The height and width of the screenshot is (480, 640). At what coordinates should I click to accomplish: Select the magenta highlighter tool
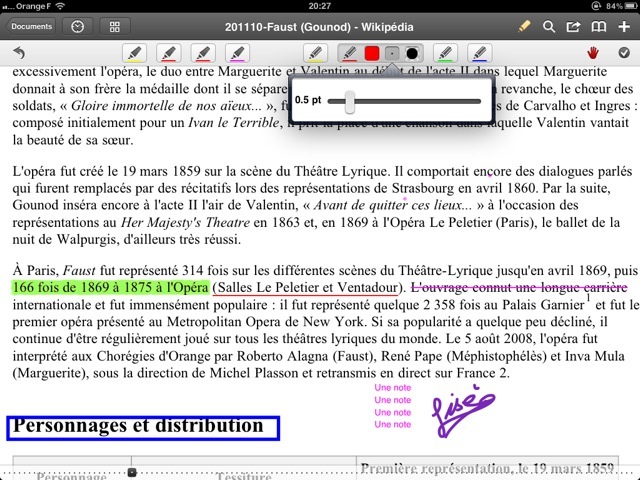pyautogui.click(x=236, y=53)
